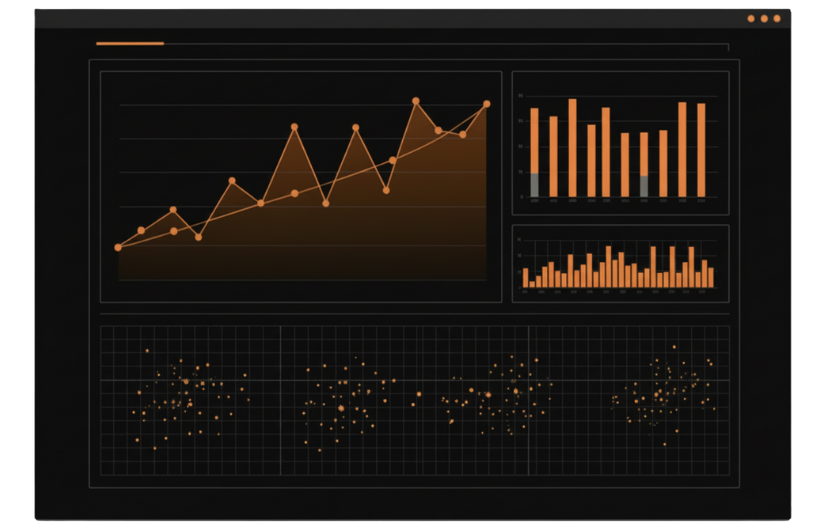Image resolution: width=832 pixels, height=528 pixels.
Task: Click the middle orange window control dot
Action: click(764, 18)
